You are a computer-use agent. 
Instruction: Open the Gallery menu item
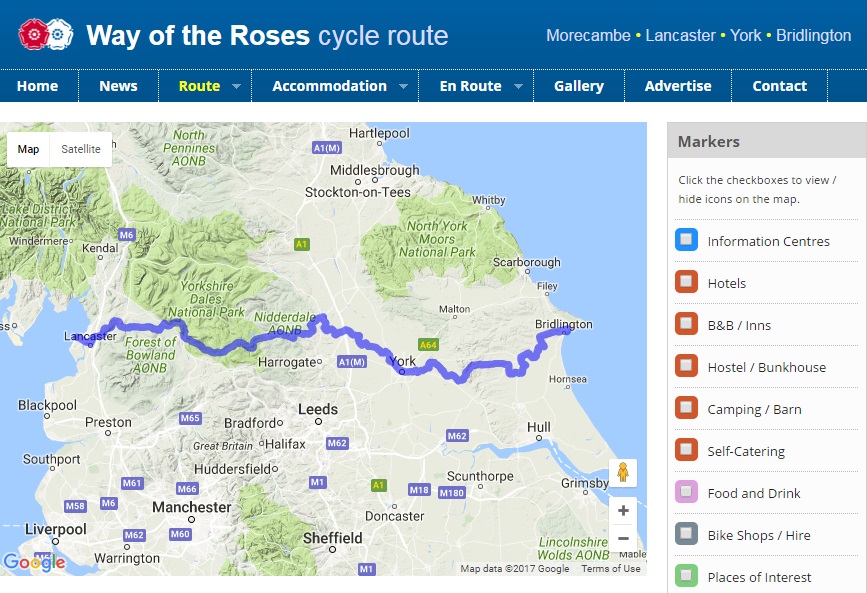[579, 86]
